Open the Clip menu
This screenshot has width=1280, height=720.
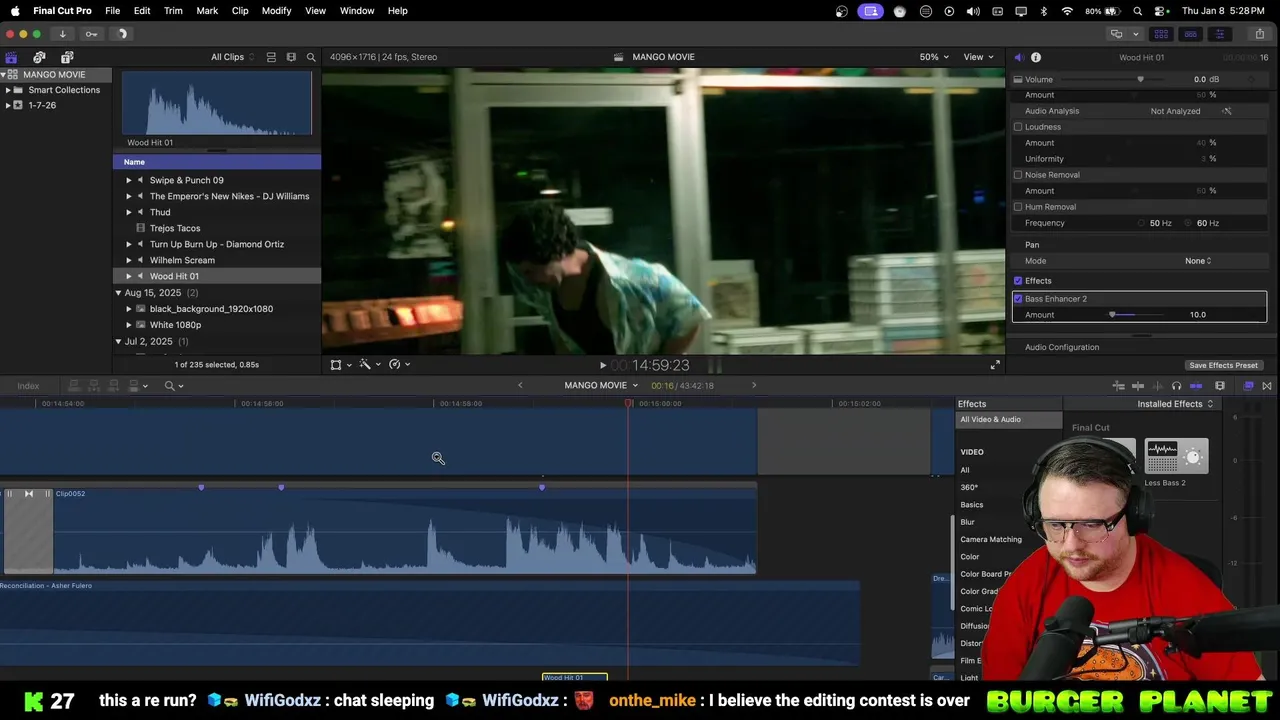click(x=240, y=11)
